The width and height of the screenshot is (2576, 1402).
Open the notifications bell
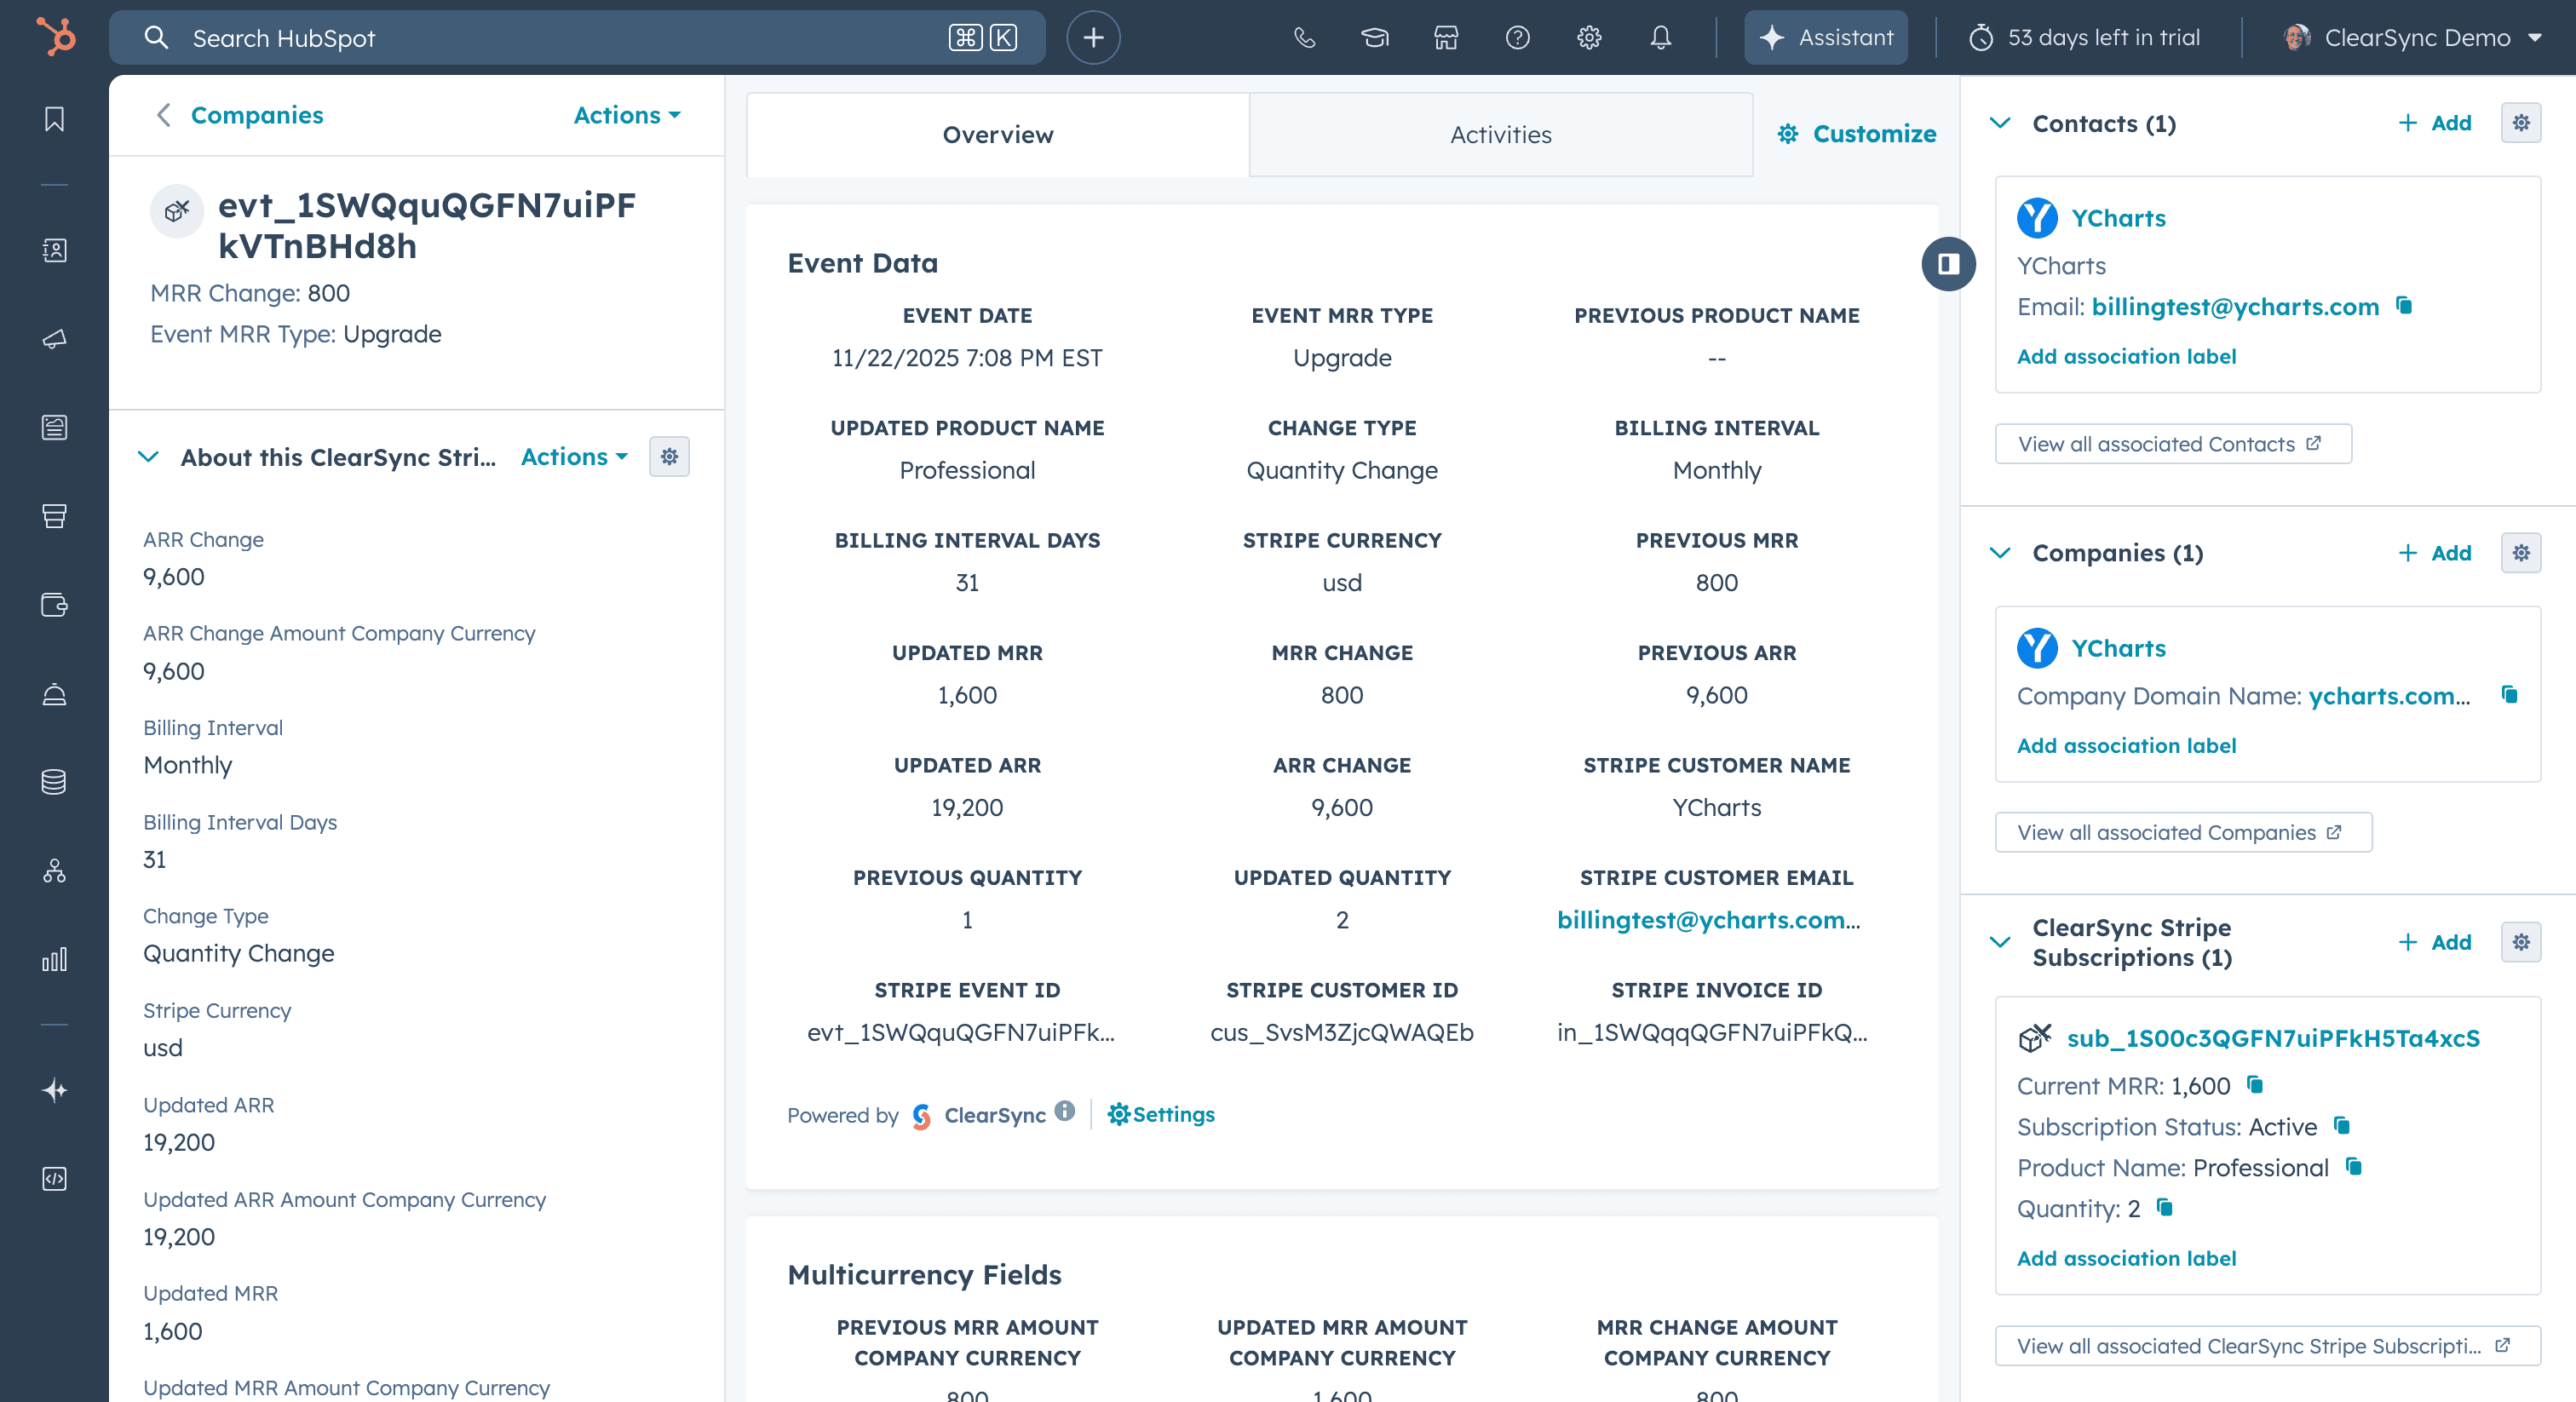tap(1660, 38)
